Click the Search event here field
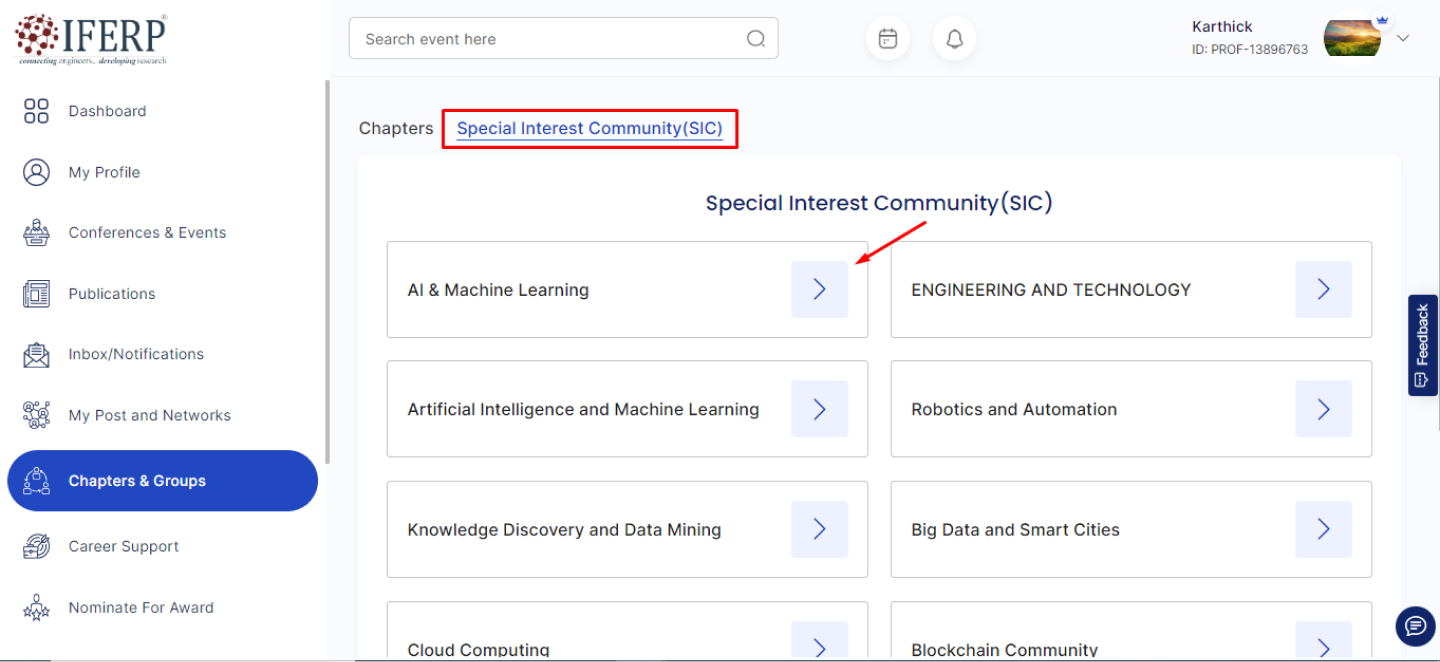The image size is (1440, 662). point(550,39)
